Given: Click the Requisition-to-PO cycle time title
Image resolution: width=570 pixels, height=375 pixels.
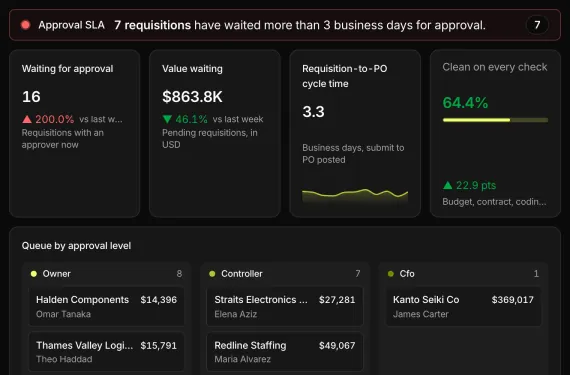Looking at the screenshot, I should (345, 76).
